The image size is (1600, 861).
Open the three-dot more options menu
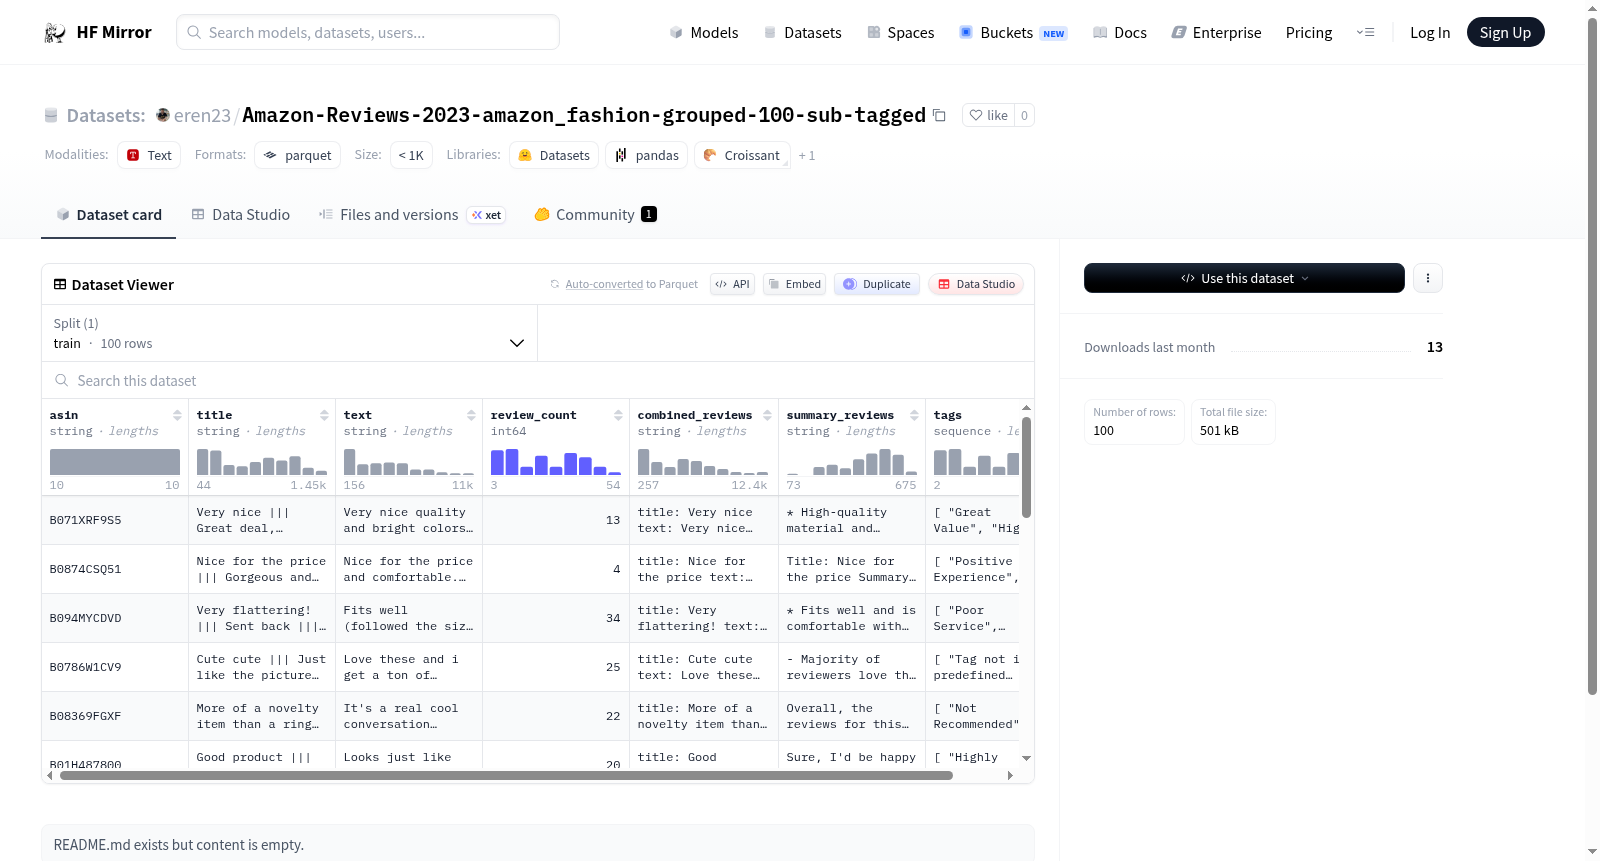click(x=1428, y=278)
